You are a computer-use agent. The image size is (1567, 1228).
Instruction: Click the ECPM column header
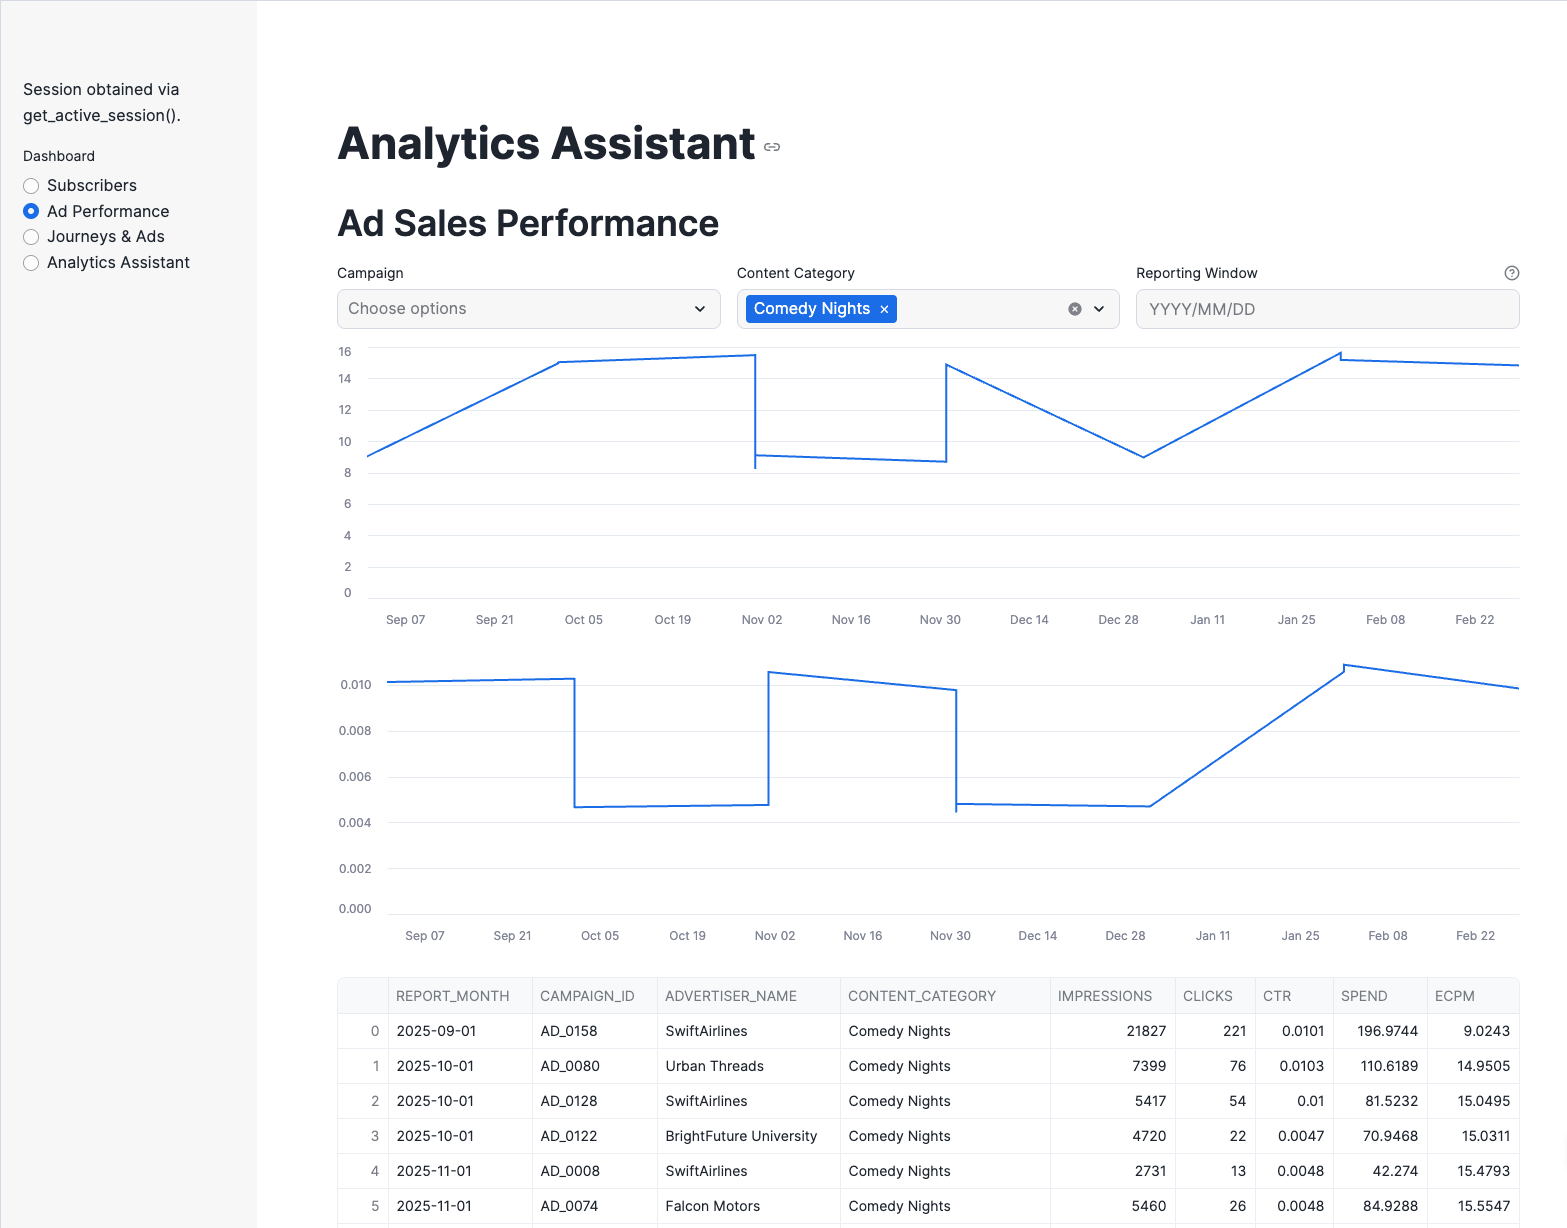tap(1453, 996)
